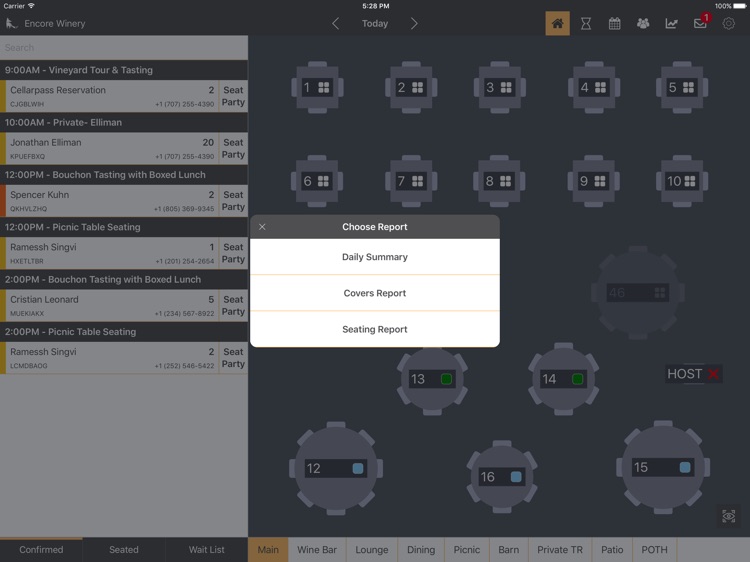Switch to Seated tab

point(124,550)
